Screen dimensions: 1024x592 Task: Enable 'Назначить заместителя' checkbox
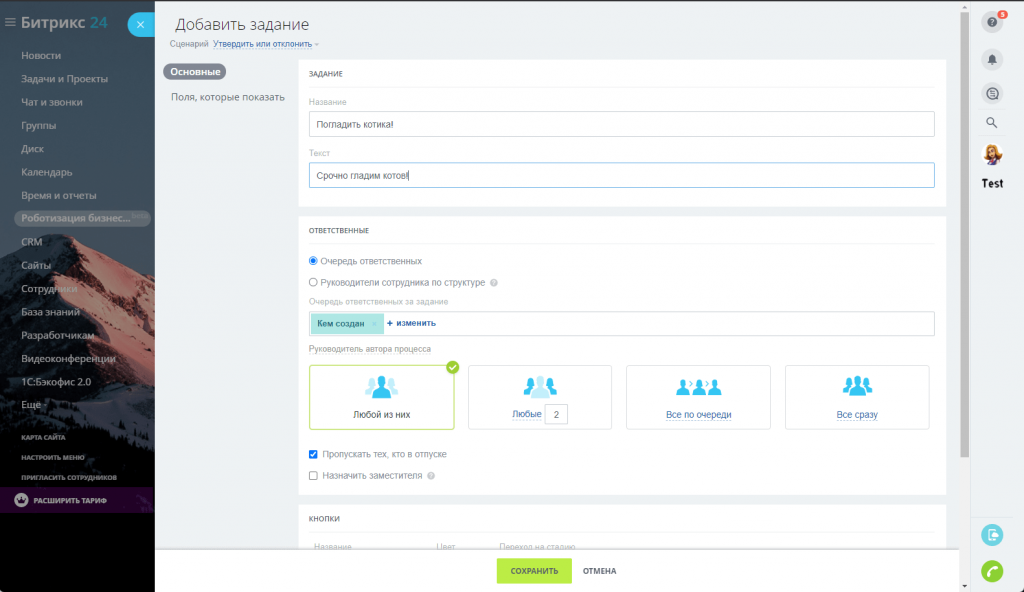[x=314, y=476]
